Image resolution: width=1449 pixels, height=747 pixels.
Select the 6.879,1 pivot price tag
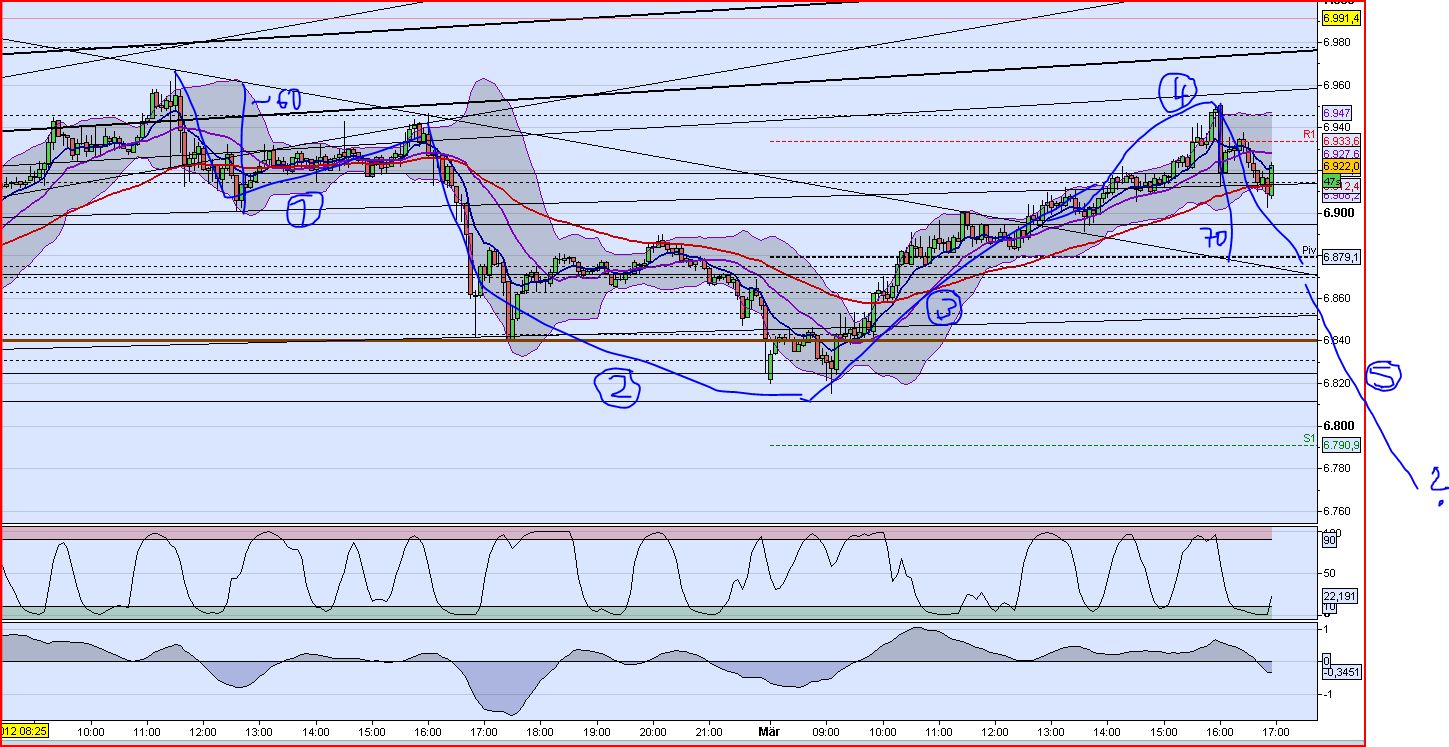point(1341,258)
